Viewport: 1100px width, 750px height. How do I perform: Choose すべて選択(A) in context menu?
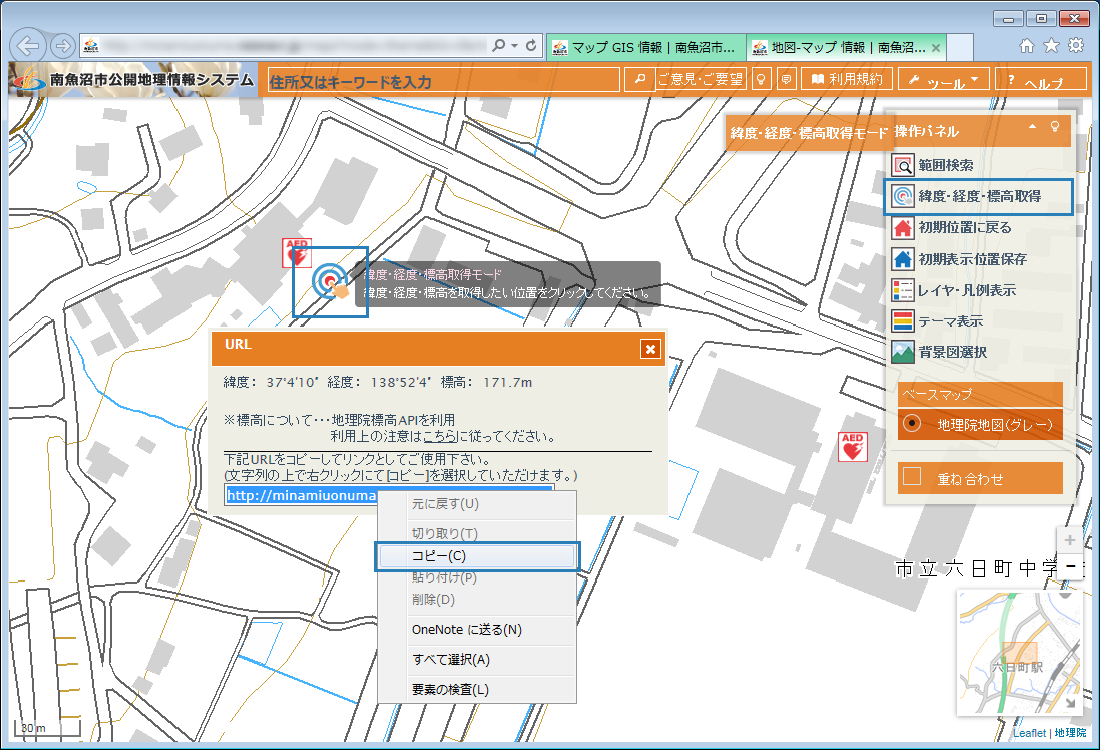point(477,659)
